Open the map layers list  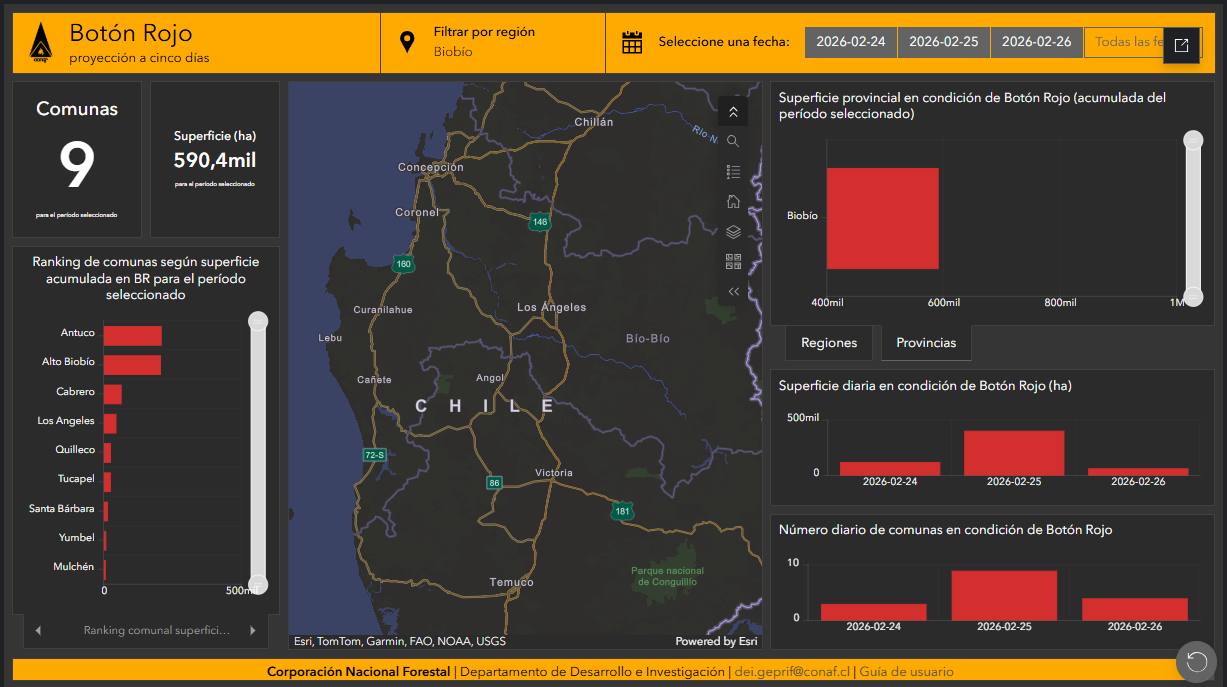click(x=733, y=232)
